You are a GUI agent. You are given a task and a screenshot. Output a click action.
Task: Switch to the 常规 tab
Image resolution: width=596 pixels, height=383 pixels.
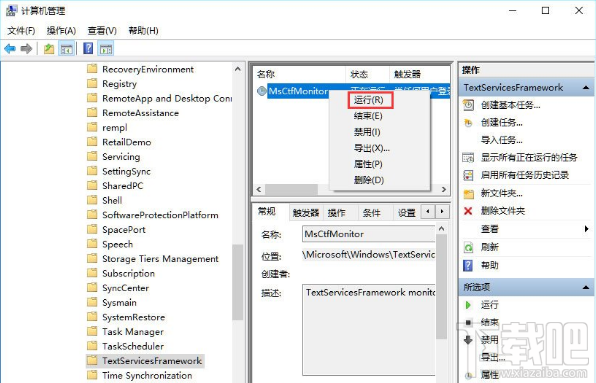click(267, 211)
